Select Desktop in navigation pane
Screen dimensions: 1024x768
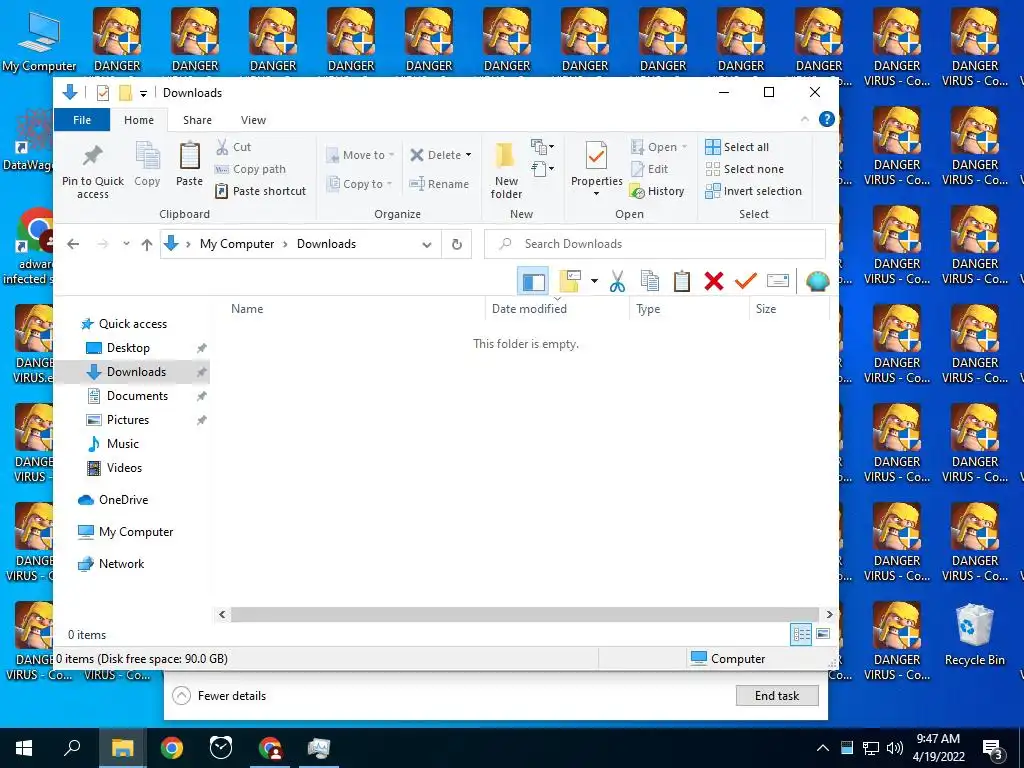coord(129,348)
